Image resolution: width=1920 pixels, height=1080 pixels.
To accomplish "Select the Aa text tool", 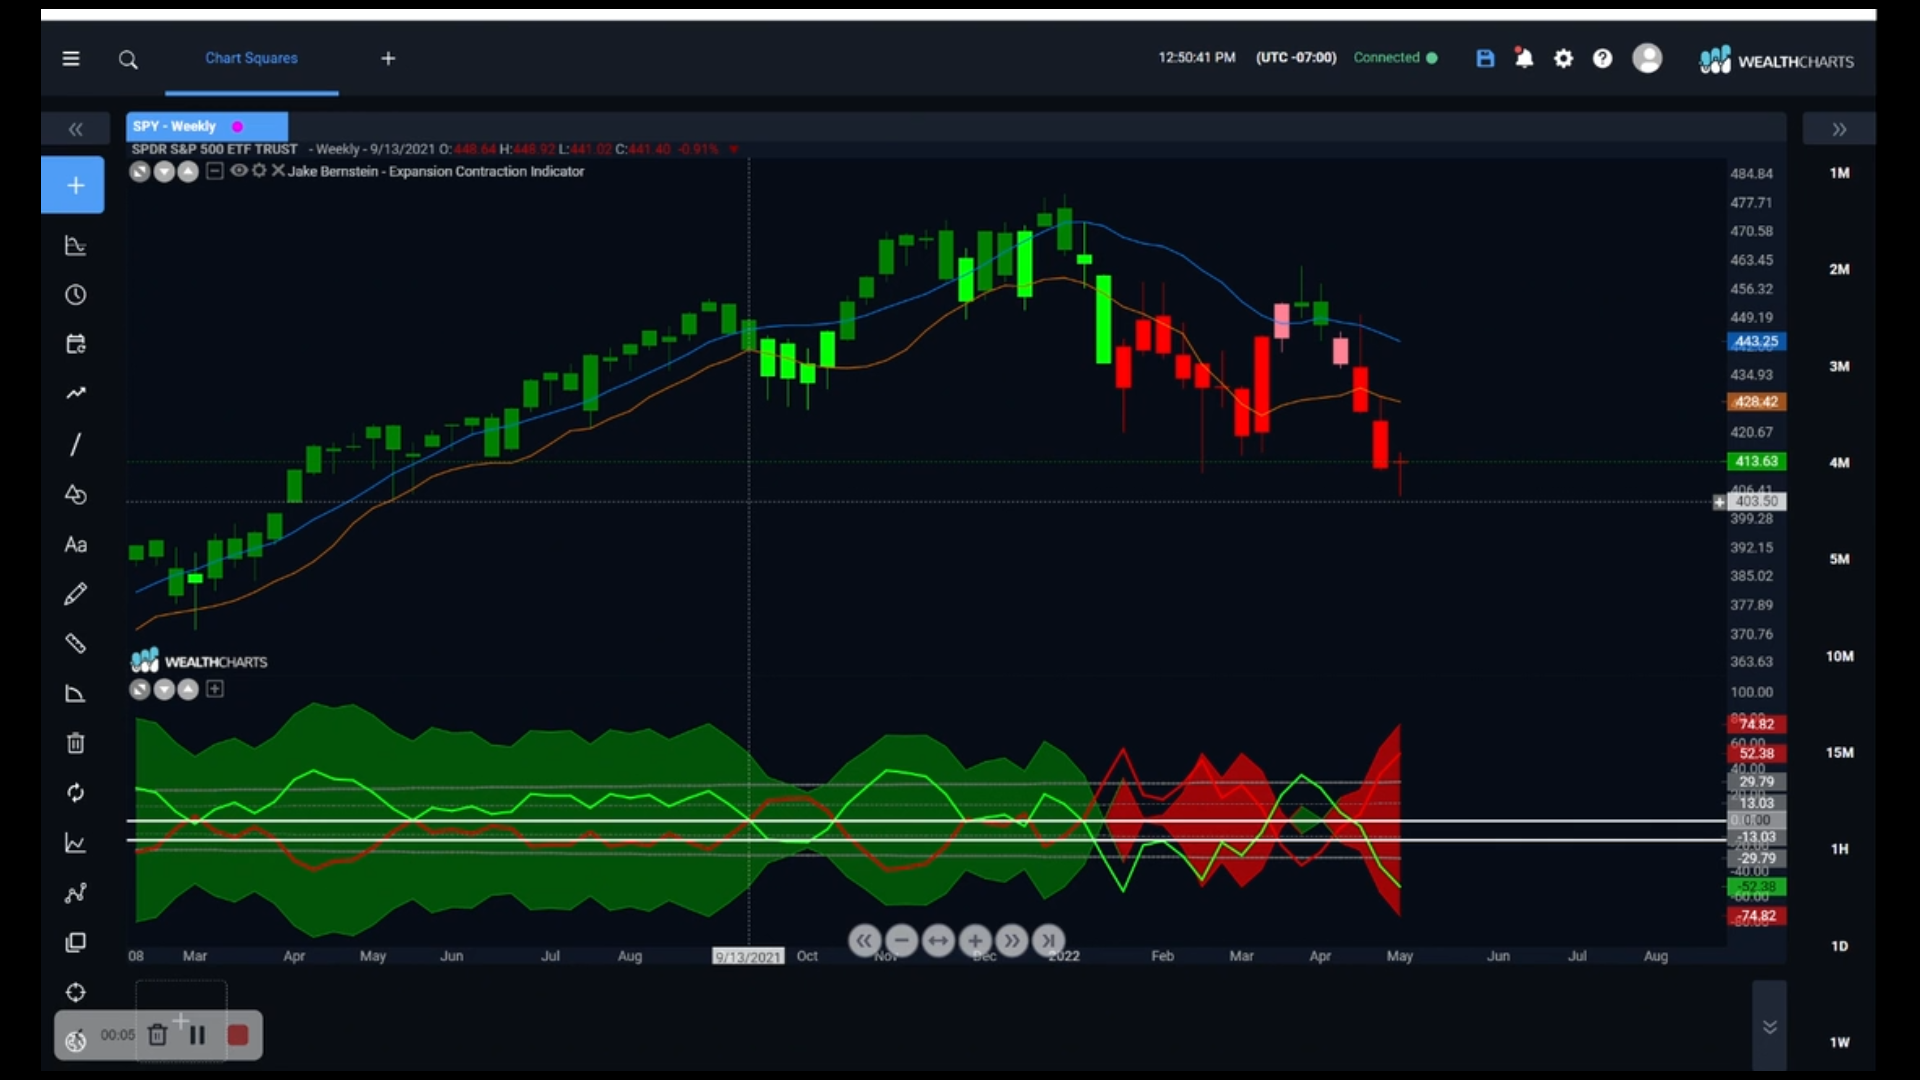I will (x=75, y=545).
